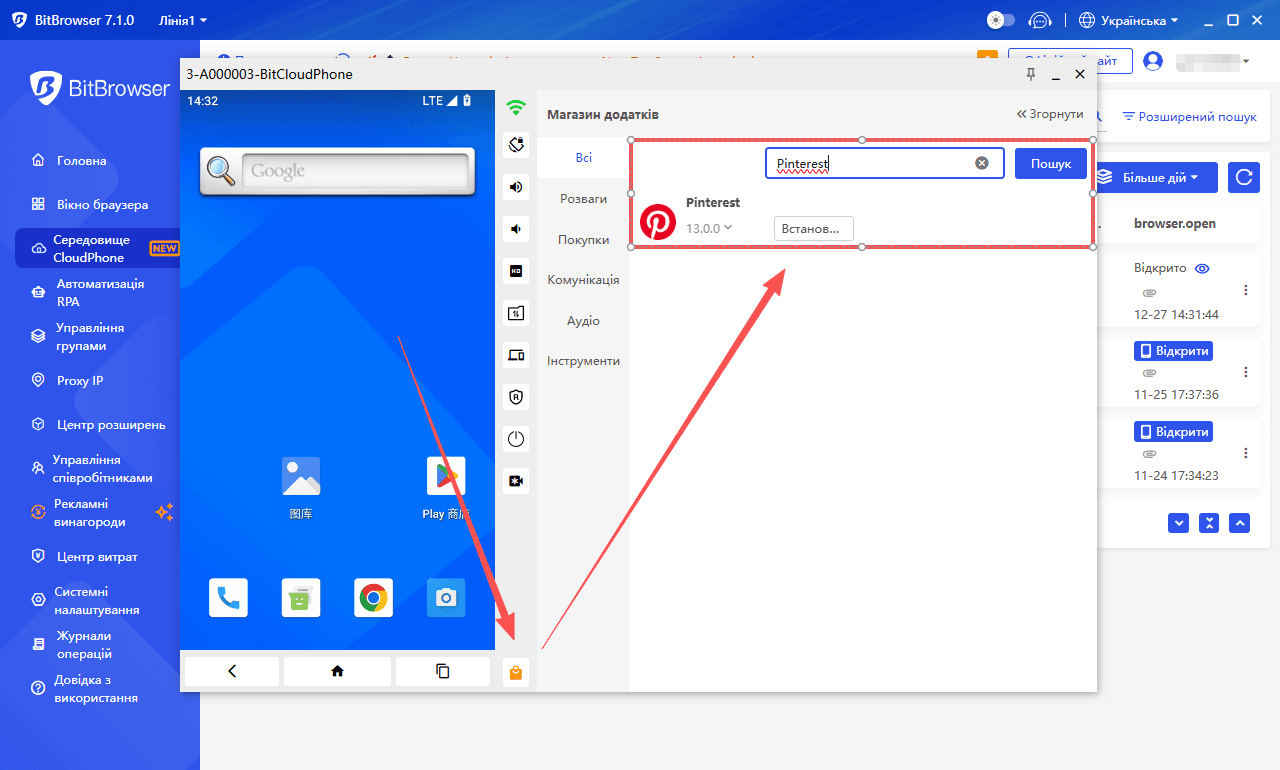Select the Всі category tab

[x=583, y=158]
